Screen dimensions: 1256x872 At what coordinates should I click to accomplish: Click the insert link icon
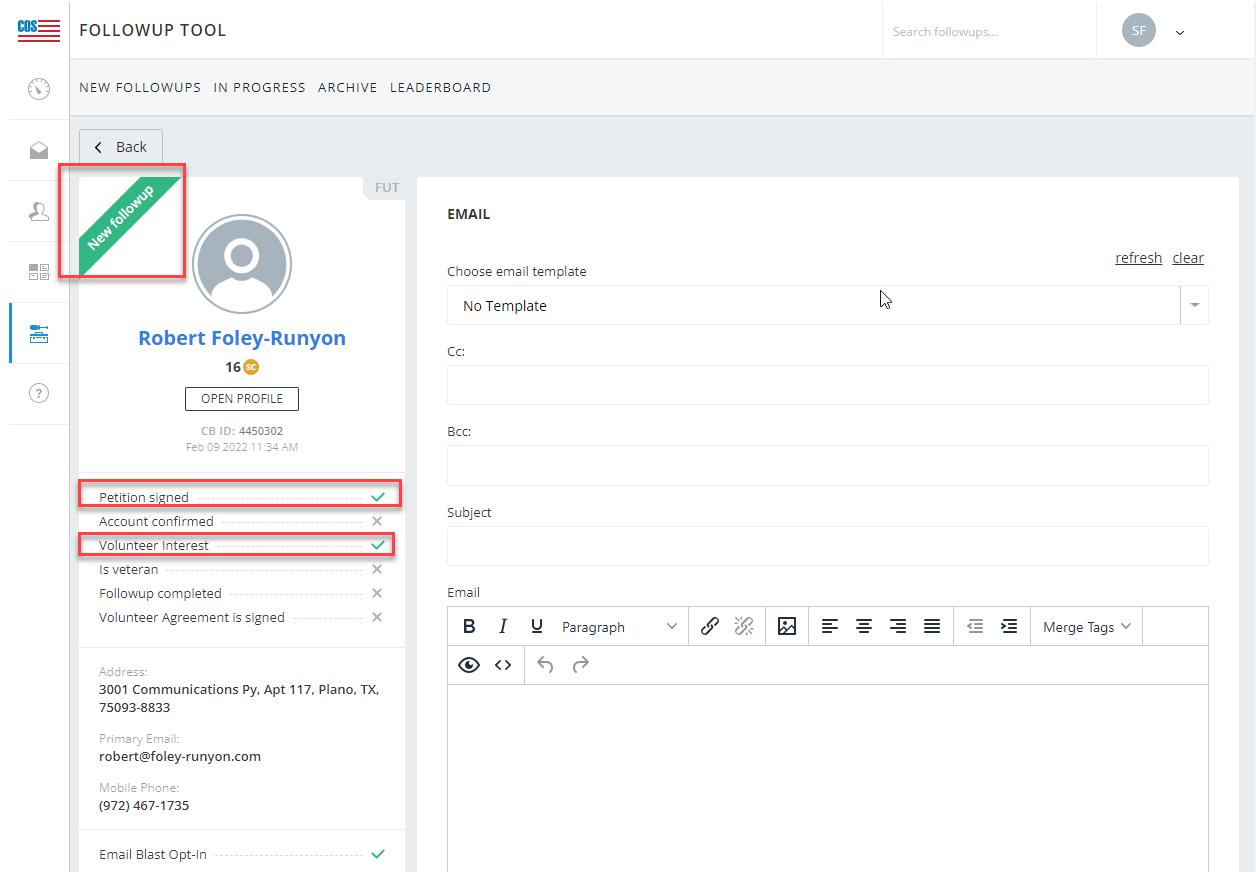710,626
